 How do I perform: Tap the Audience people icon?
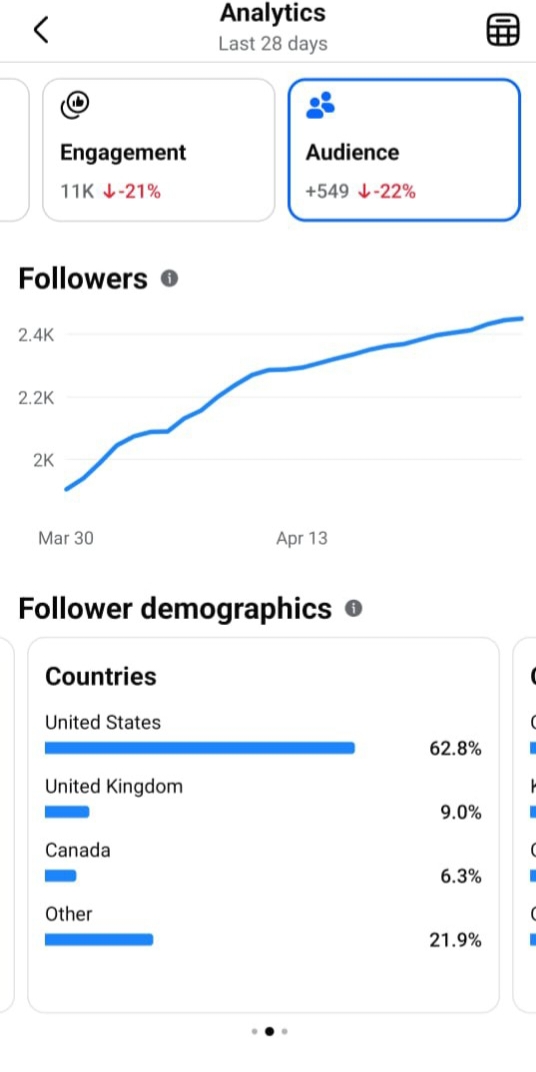tap(320, 105)
